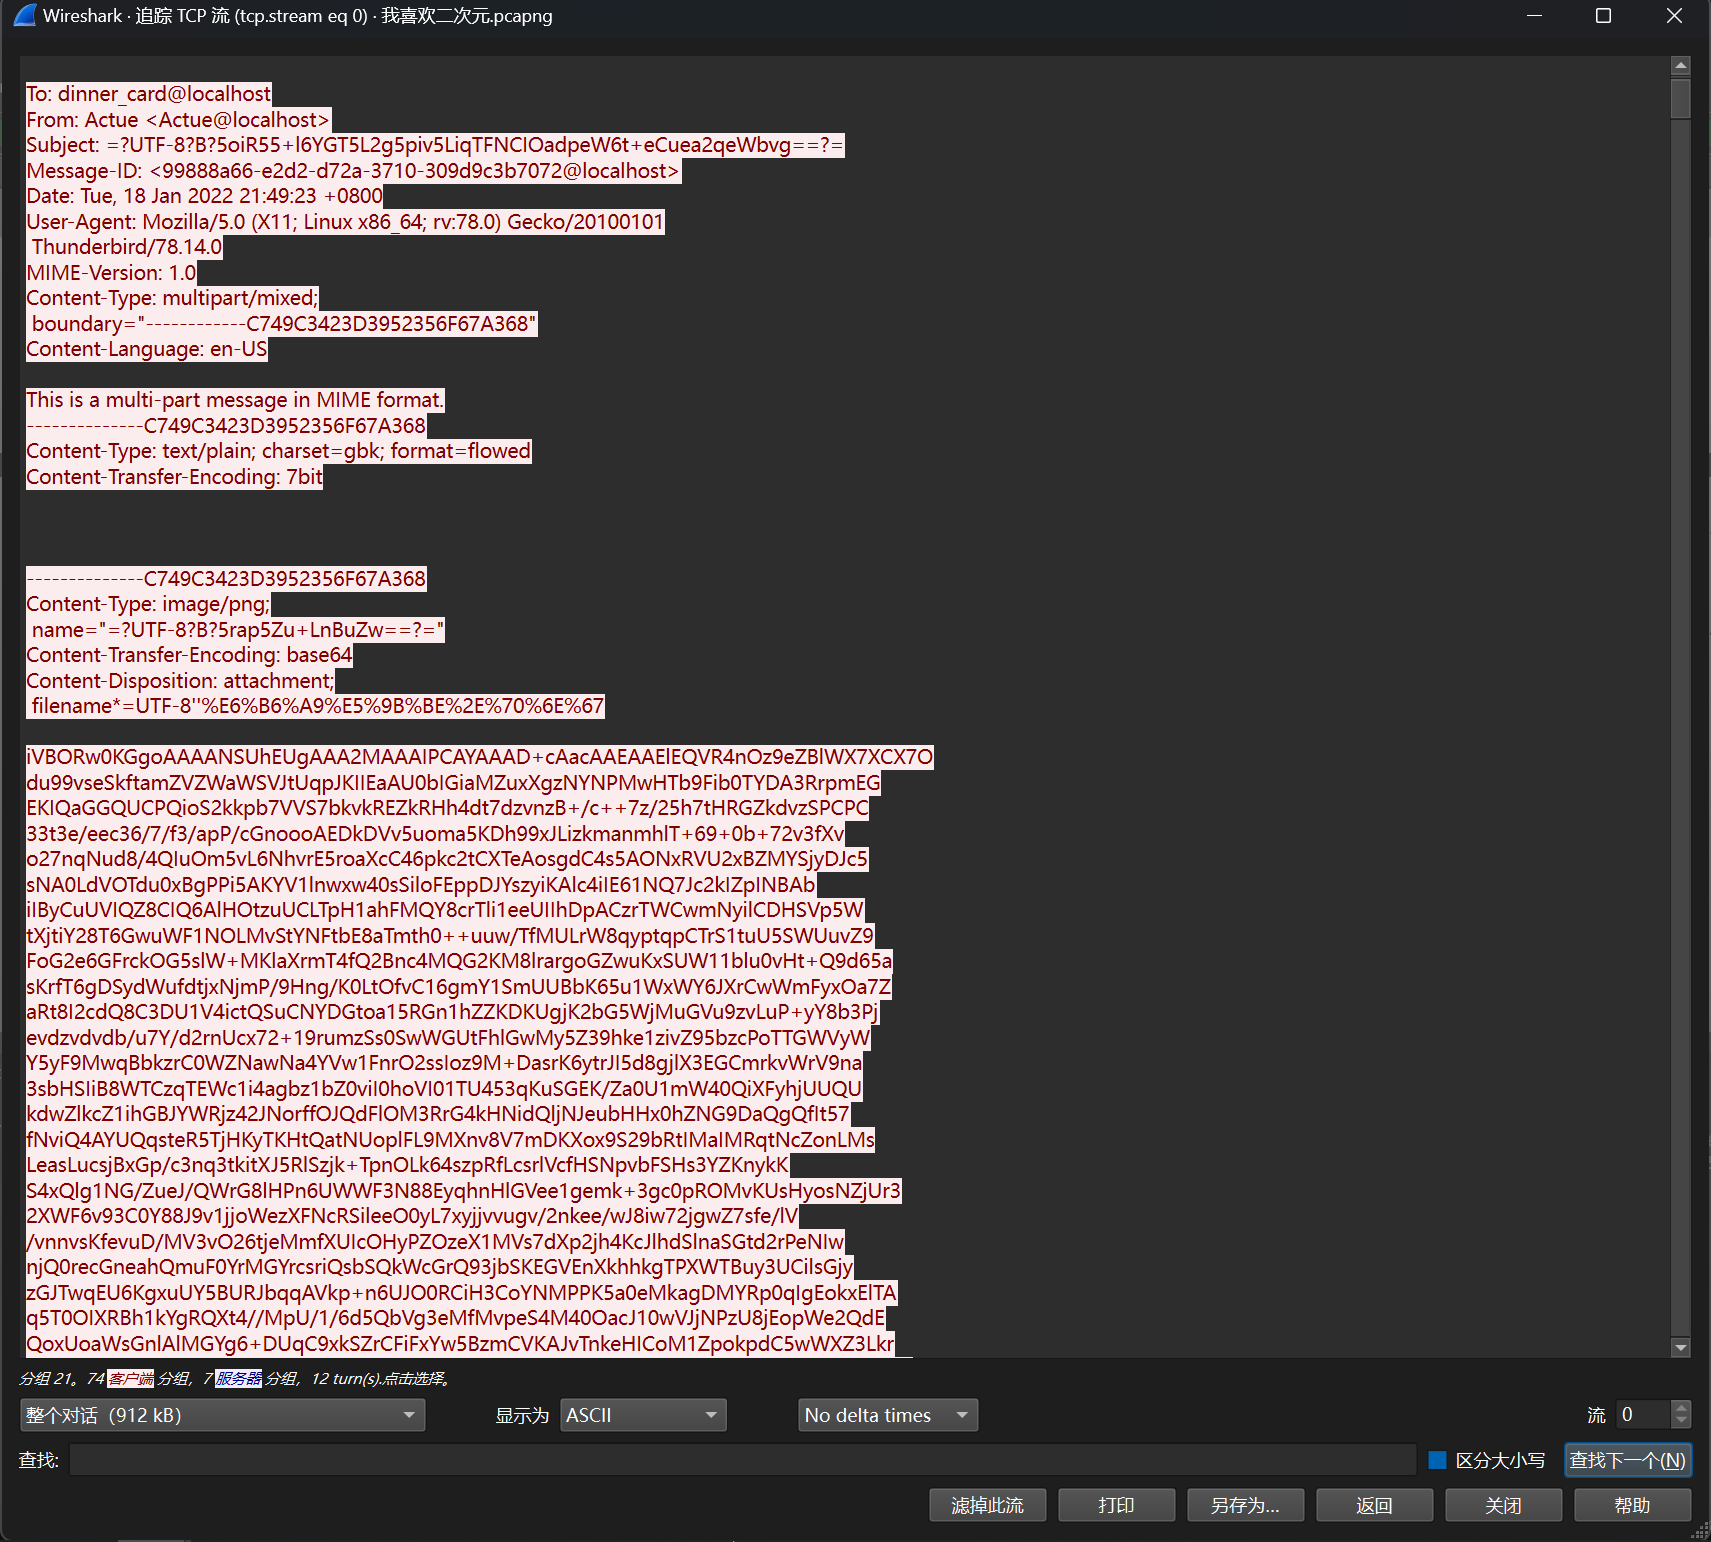Open the 帮助 help button

point(1632,1505)
